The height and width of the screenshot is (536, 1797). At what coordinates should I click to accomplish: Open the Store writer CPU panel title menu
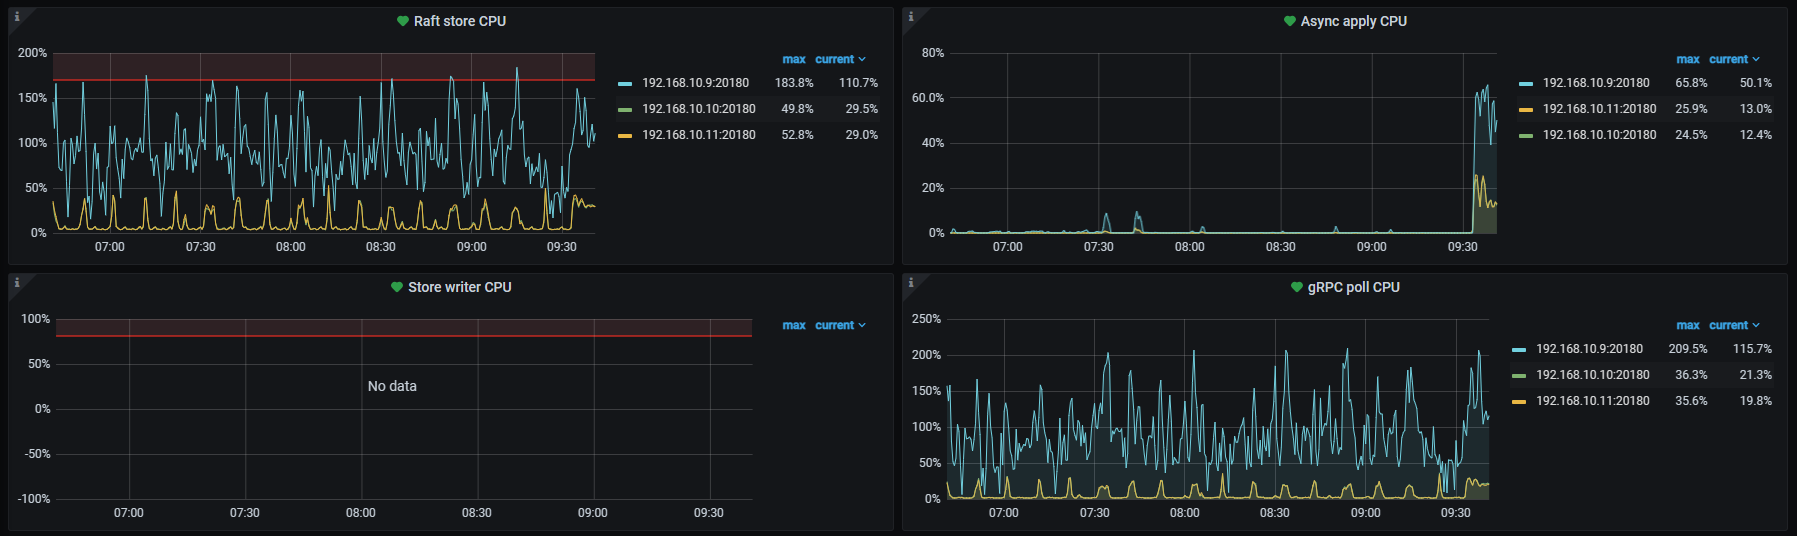pos(459,287)
